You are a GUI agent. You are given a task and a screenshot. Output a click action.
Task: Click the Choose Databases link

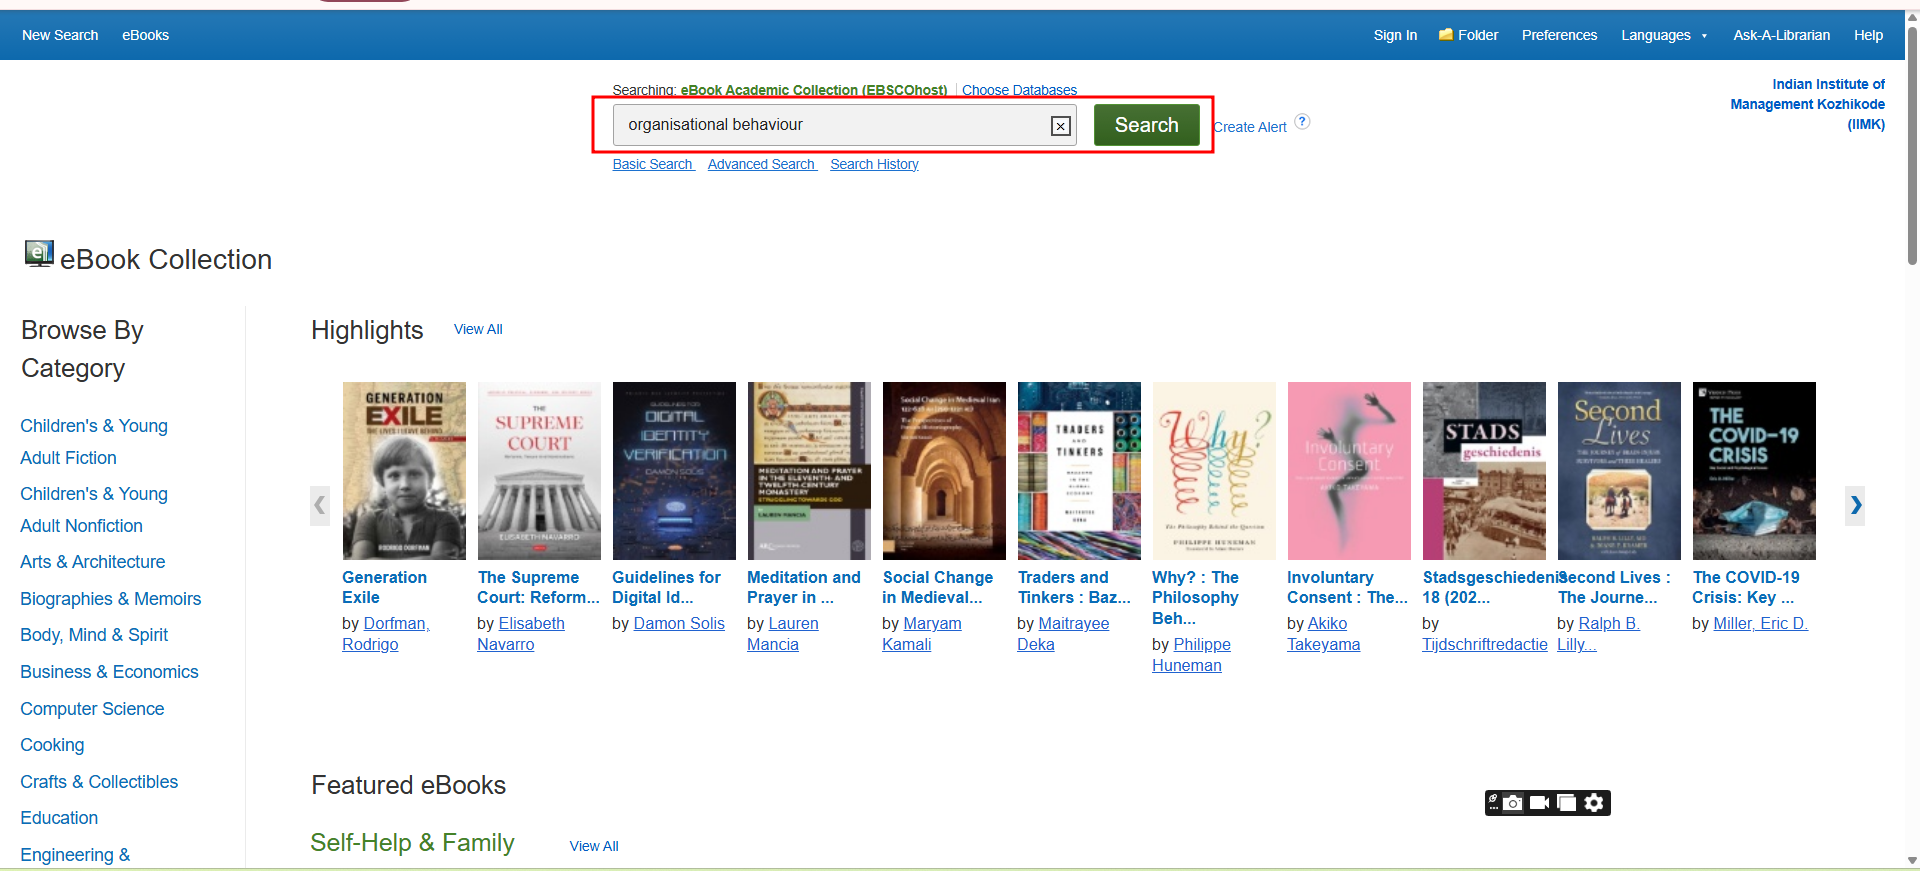pos(1019,90)
